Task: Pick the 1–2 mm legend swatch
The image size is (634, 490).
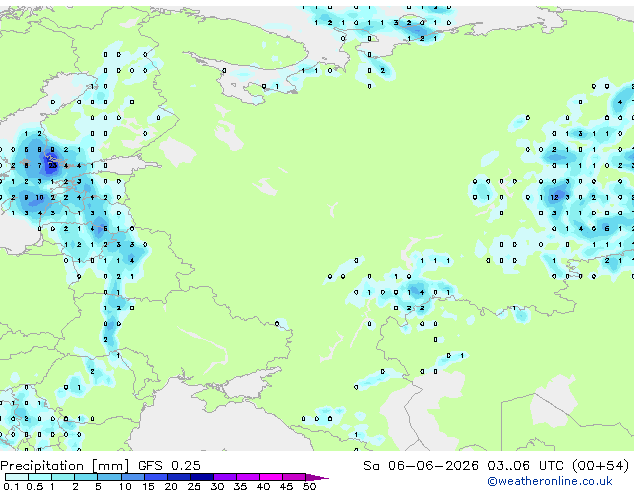Action: [x=63, y=477]
